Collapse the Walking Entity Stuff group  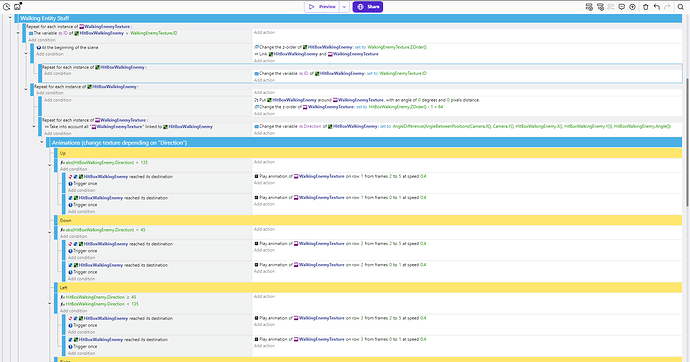point(10,18)
